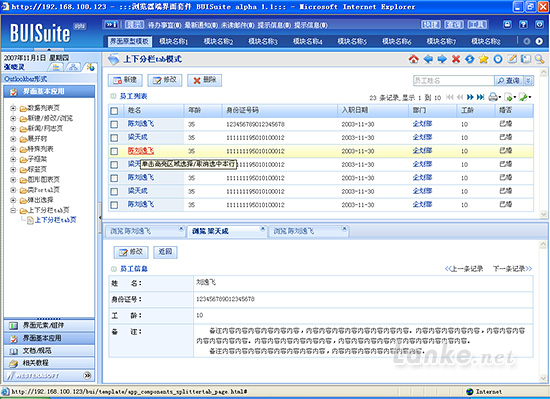Image resolution: width=550 pixels, height=399 pixels.
Task: Click the 新建 button
Action: tap(125, 80)
